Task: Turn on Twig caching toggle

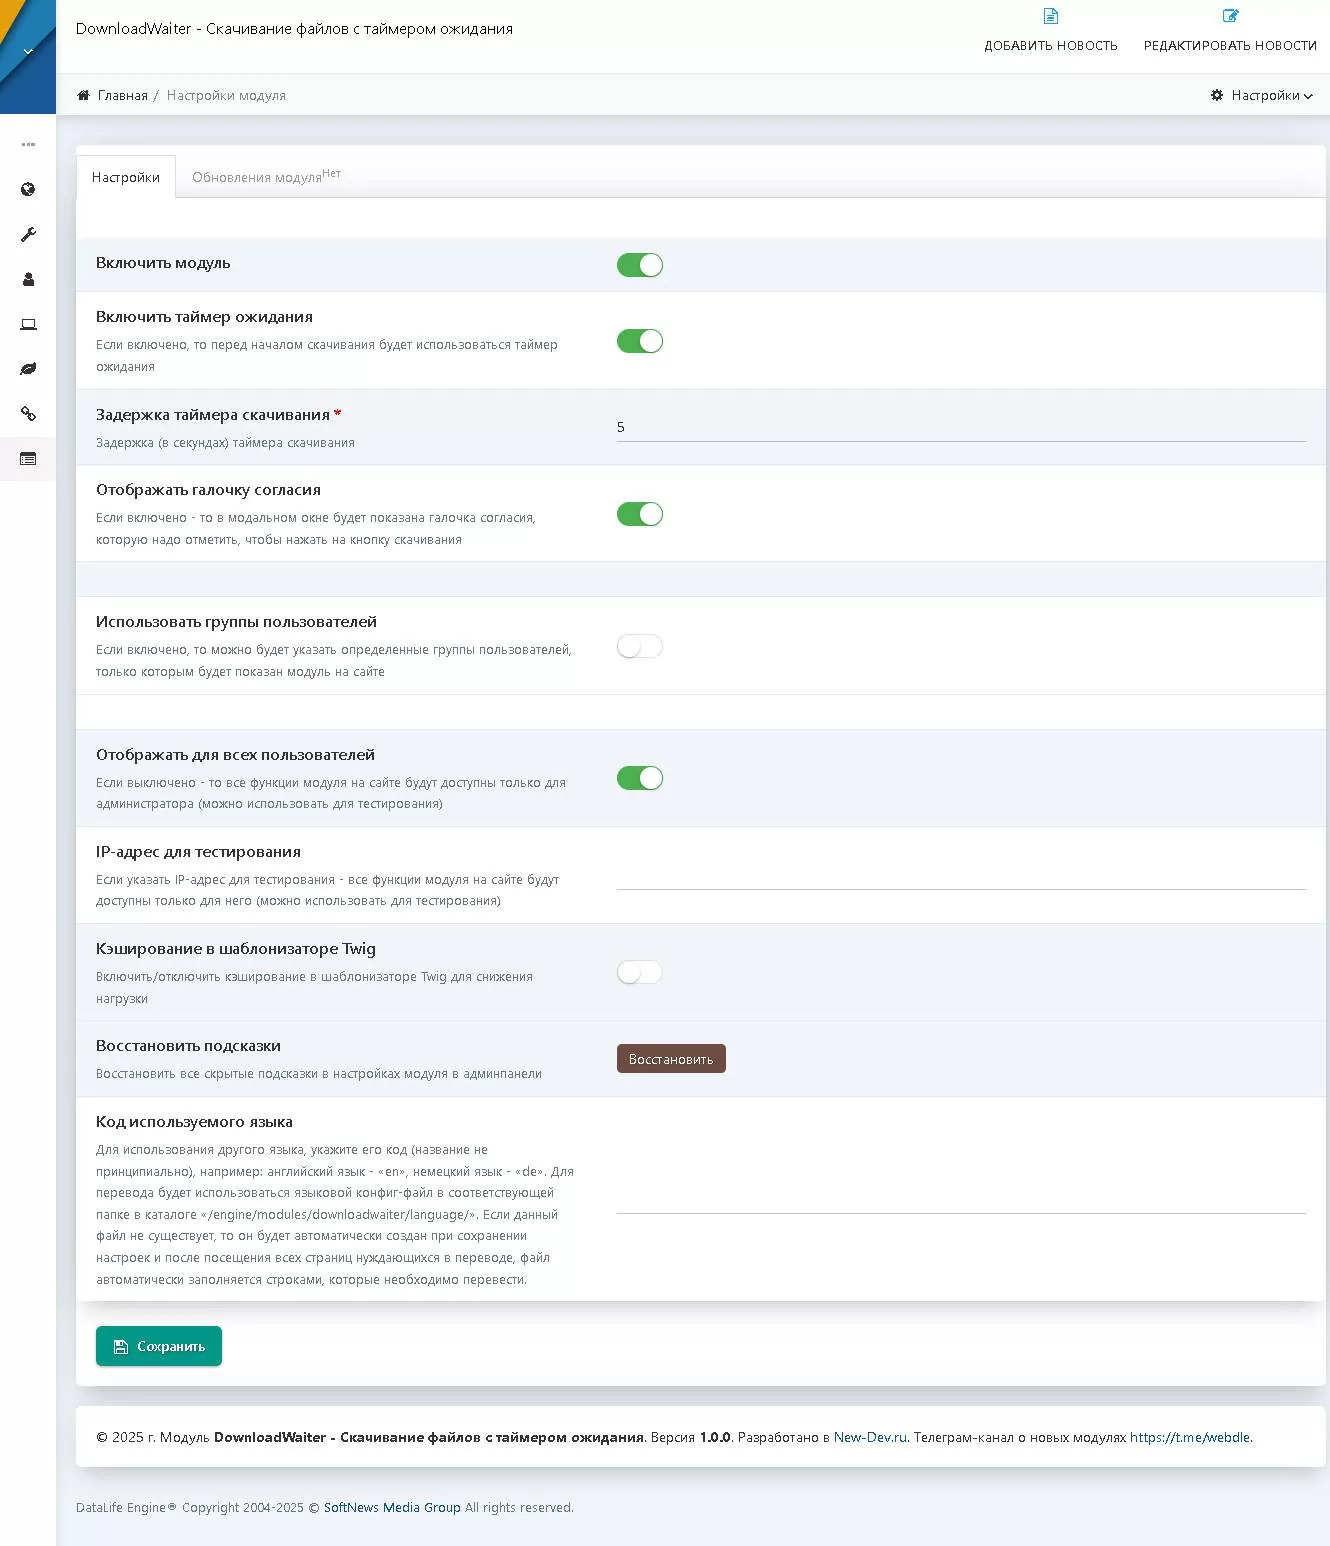Action: click(640, 972)
